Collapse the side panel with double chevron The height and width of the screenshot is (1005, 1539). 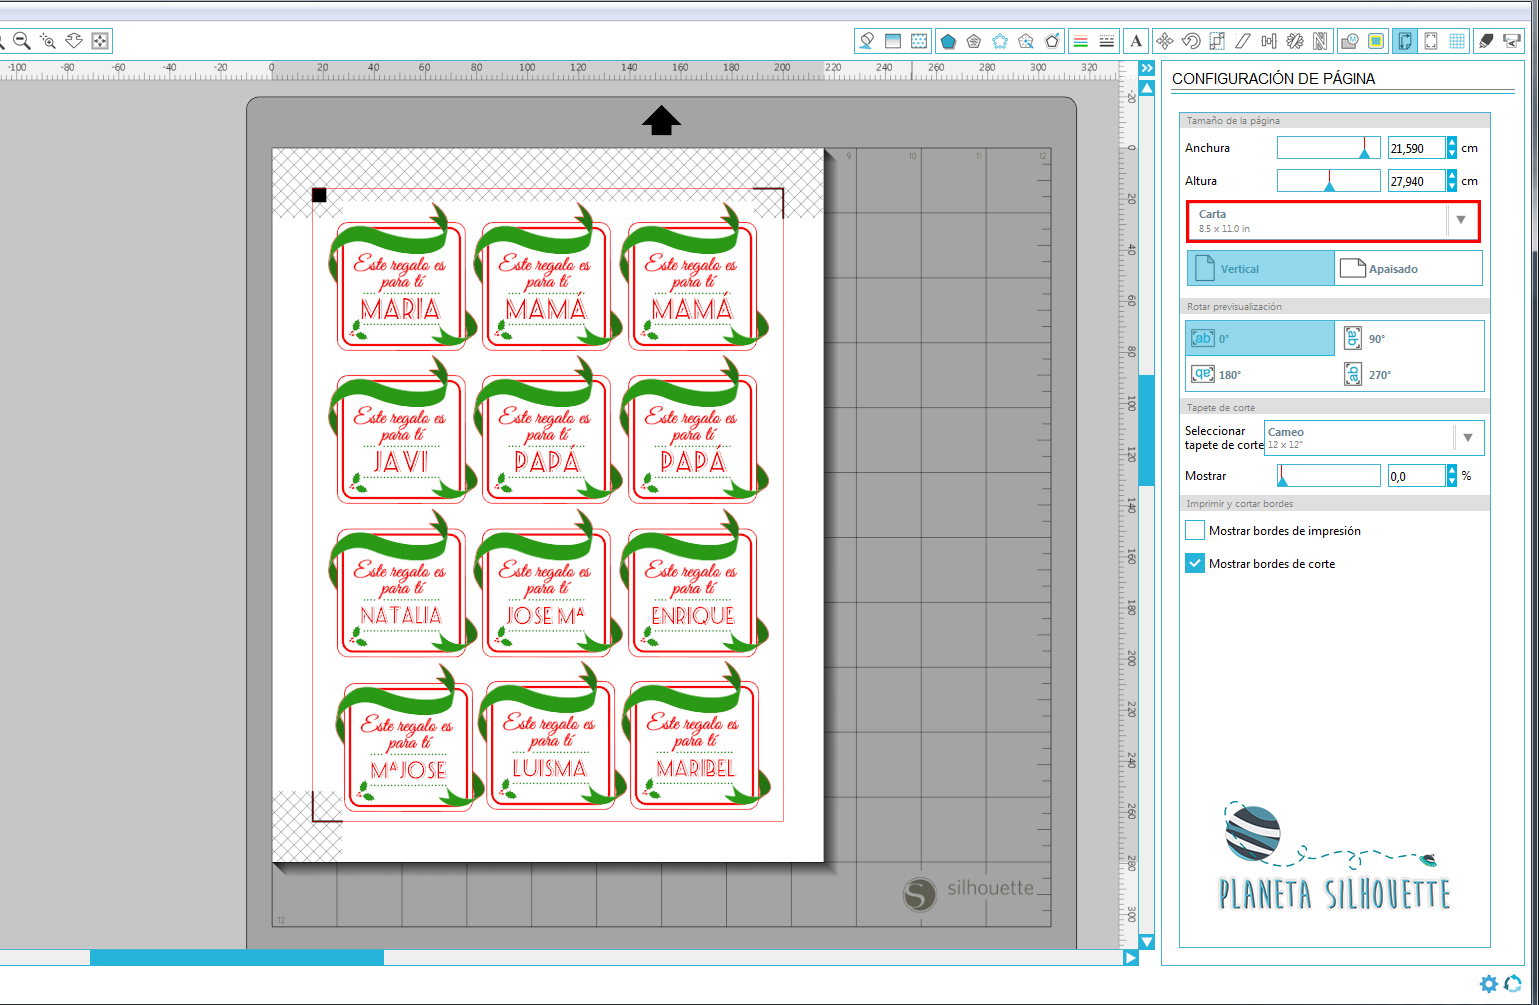[1147, 68]
